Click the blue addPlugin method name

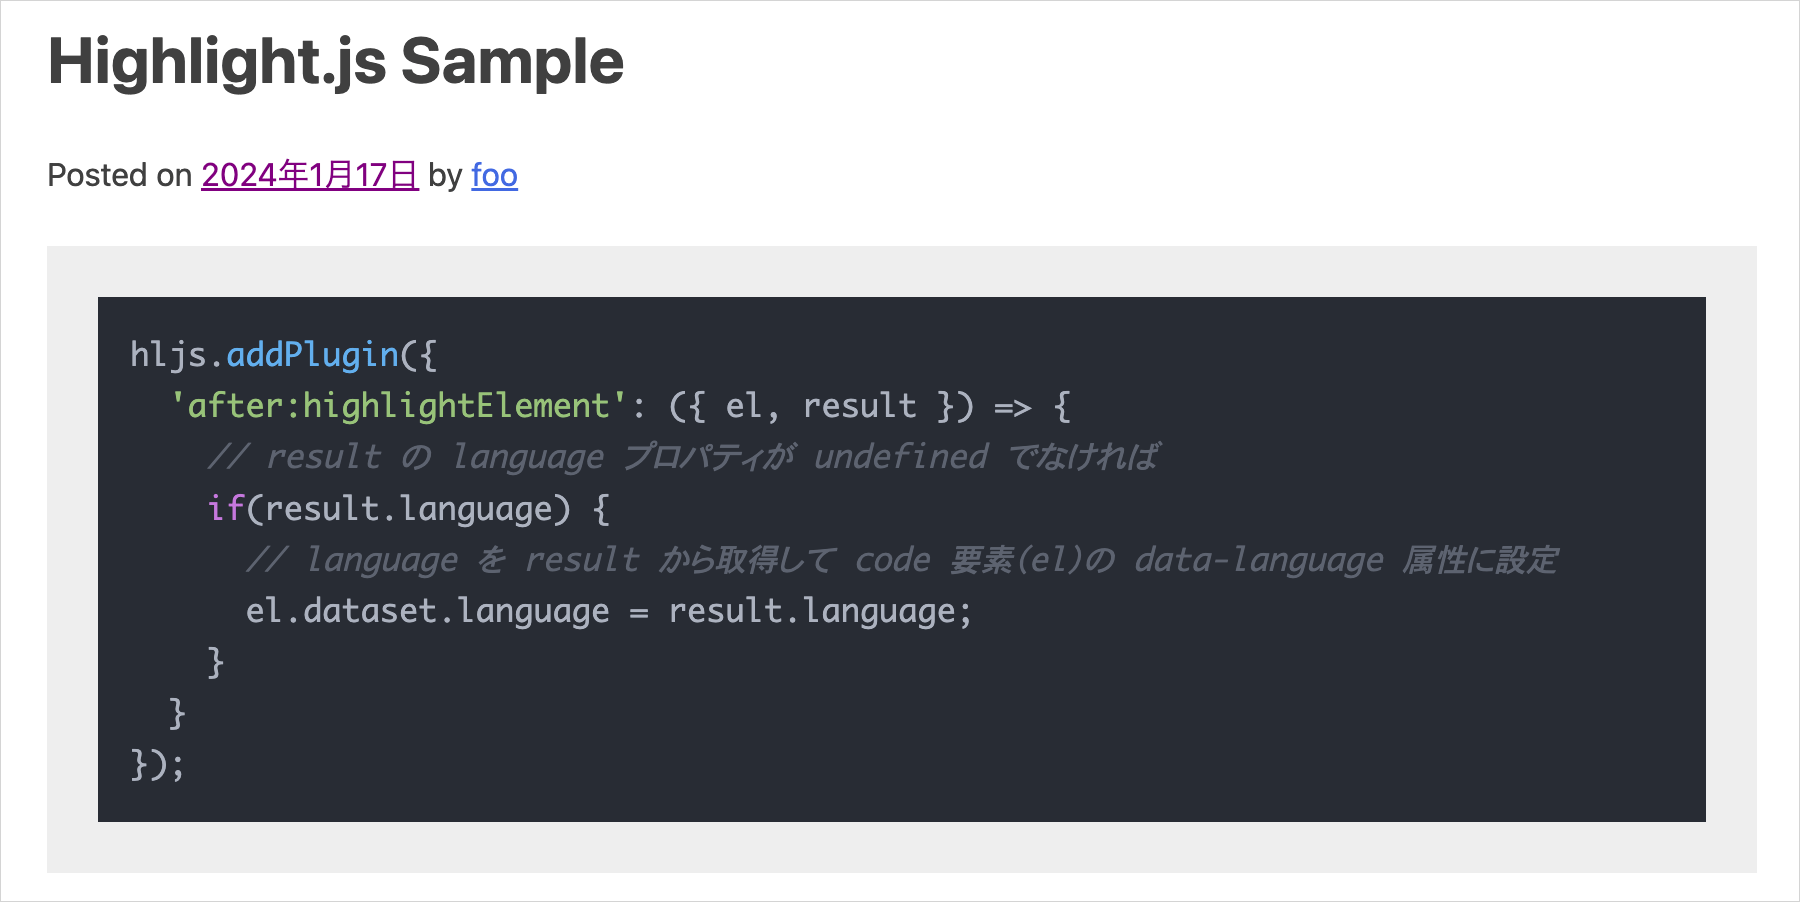[312, 355]
